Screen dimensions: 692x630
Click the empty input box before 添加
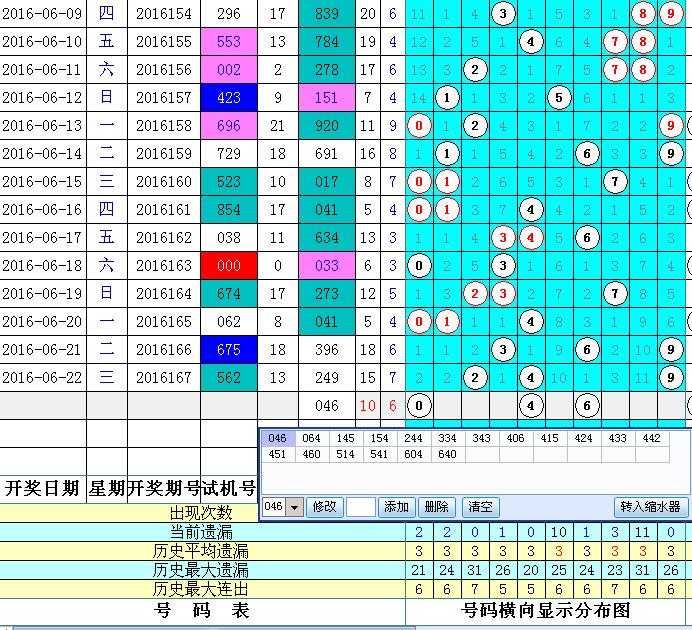tap(361, 507)
